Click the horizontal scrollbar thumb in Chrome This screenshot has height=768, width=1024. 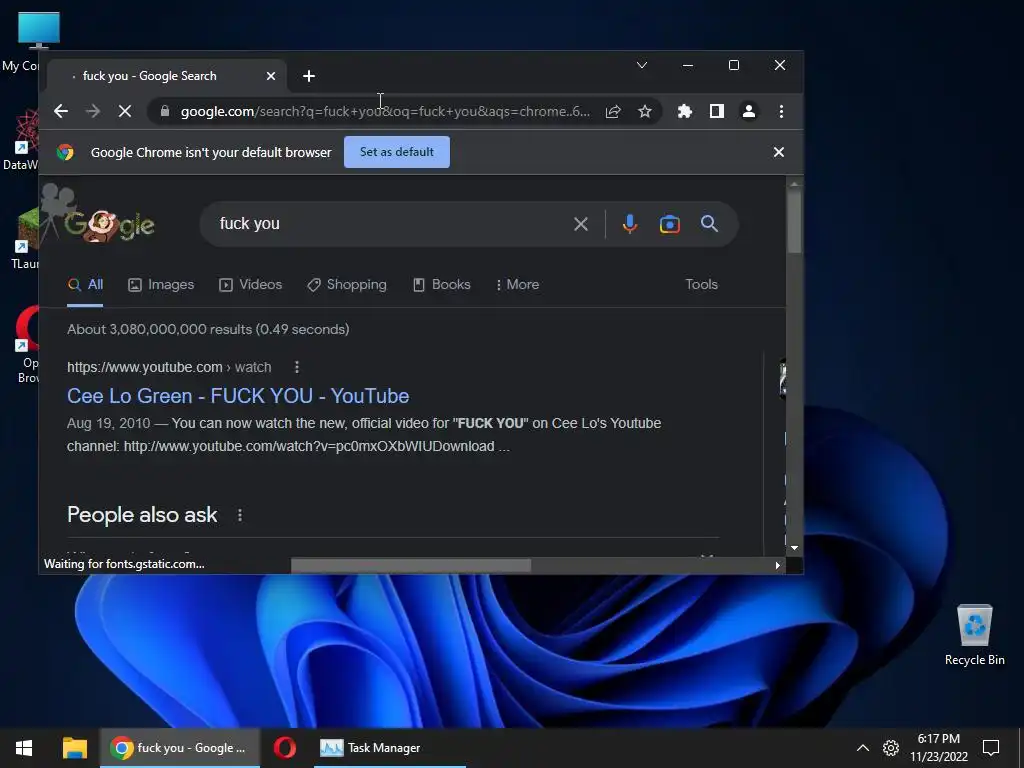coord(411,566)
